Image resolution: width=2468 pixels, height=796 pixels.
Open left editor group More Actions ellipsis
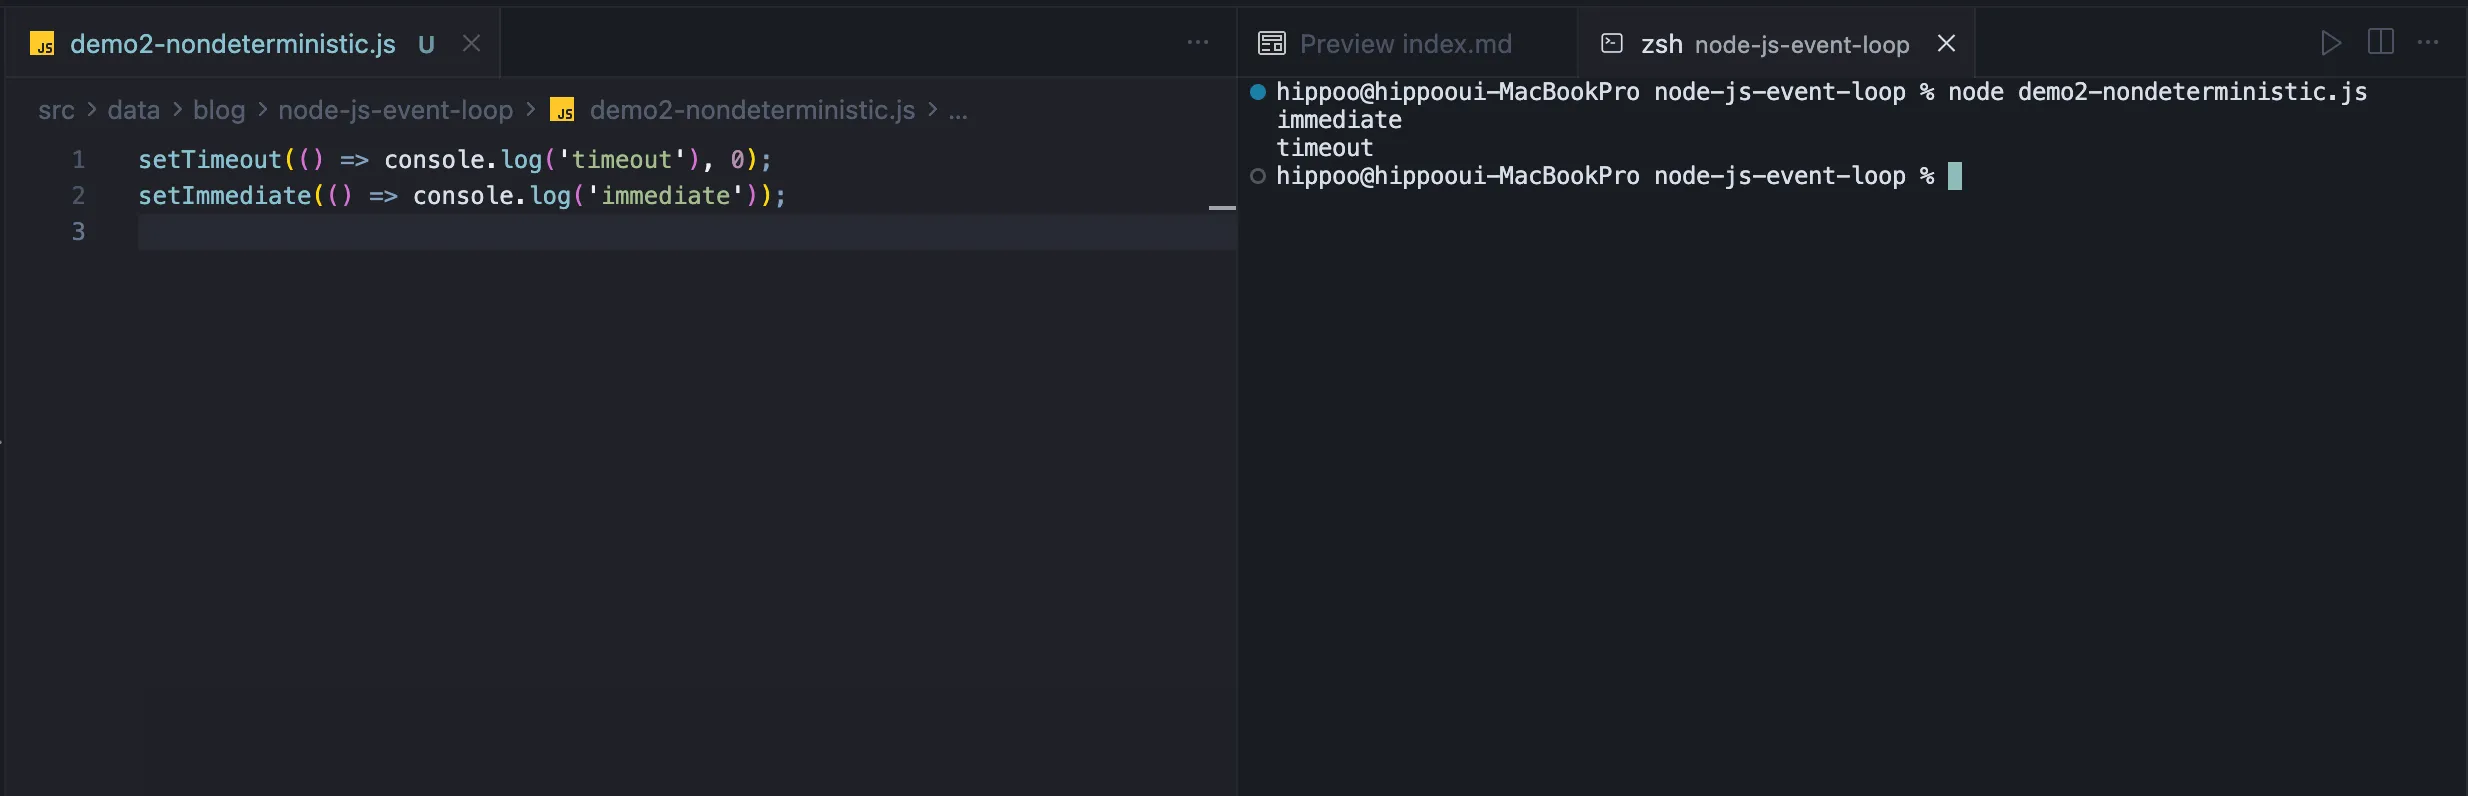click(1197, 43)
